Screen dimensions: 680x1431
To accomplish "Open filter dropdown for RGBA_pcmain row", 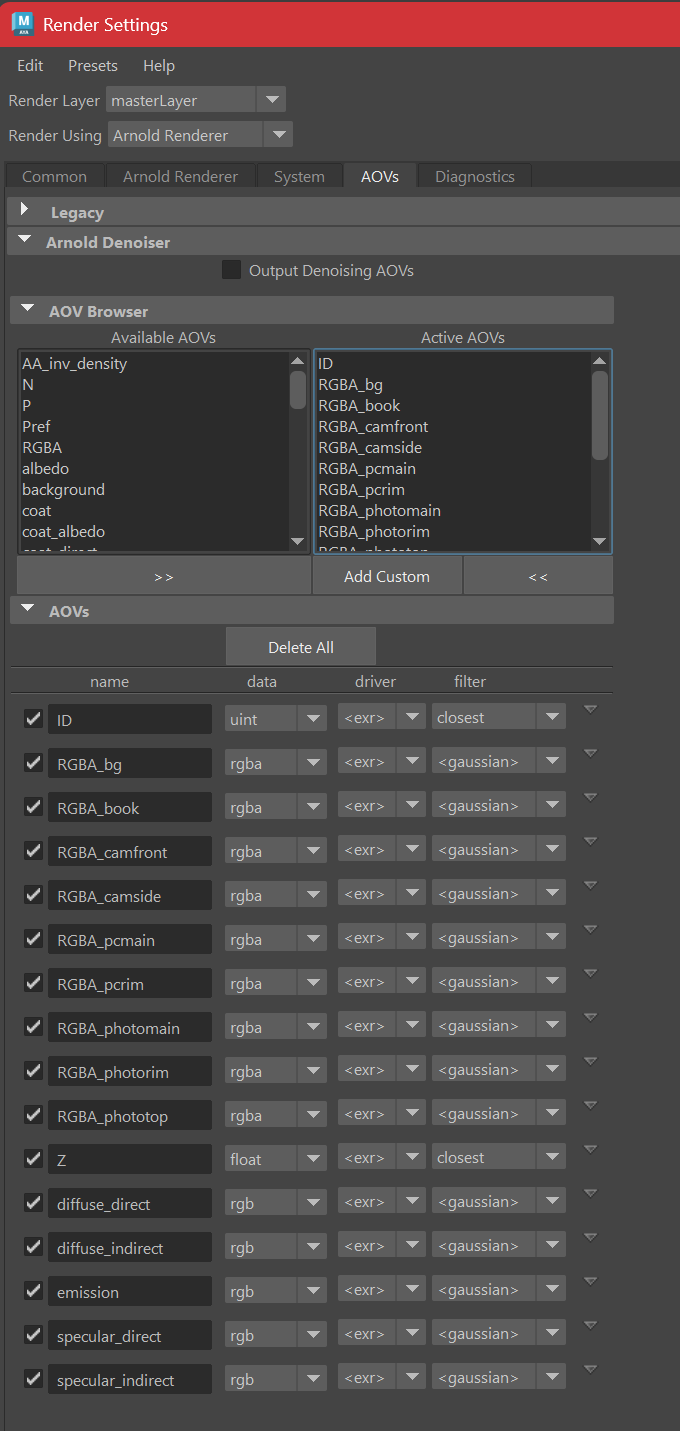I will 499,938.
